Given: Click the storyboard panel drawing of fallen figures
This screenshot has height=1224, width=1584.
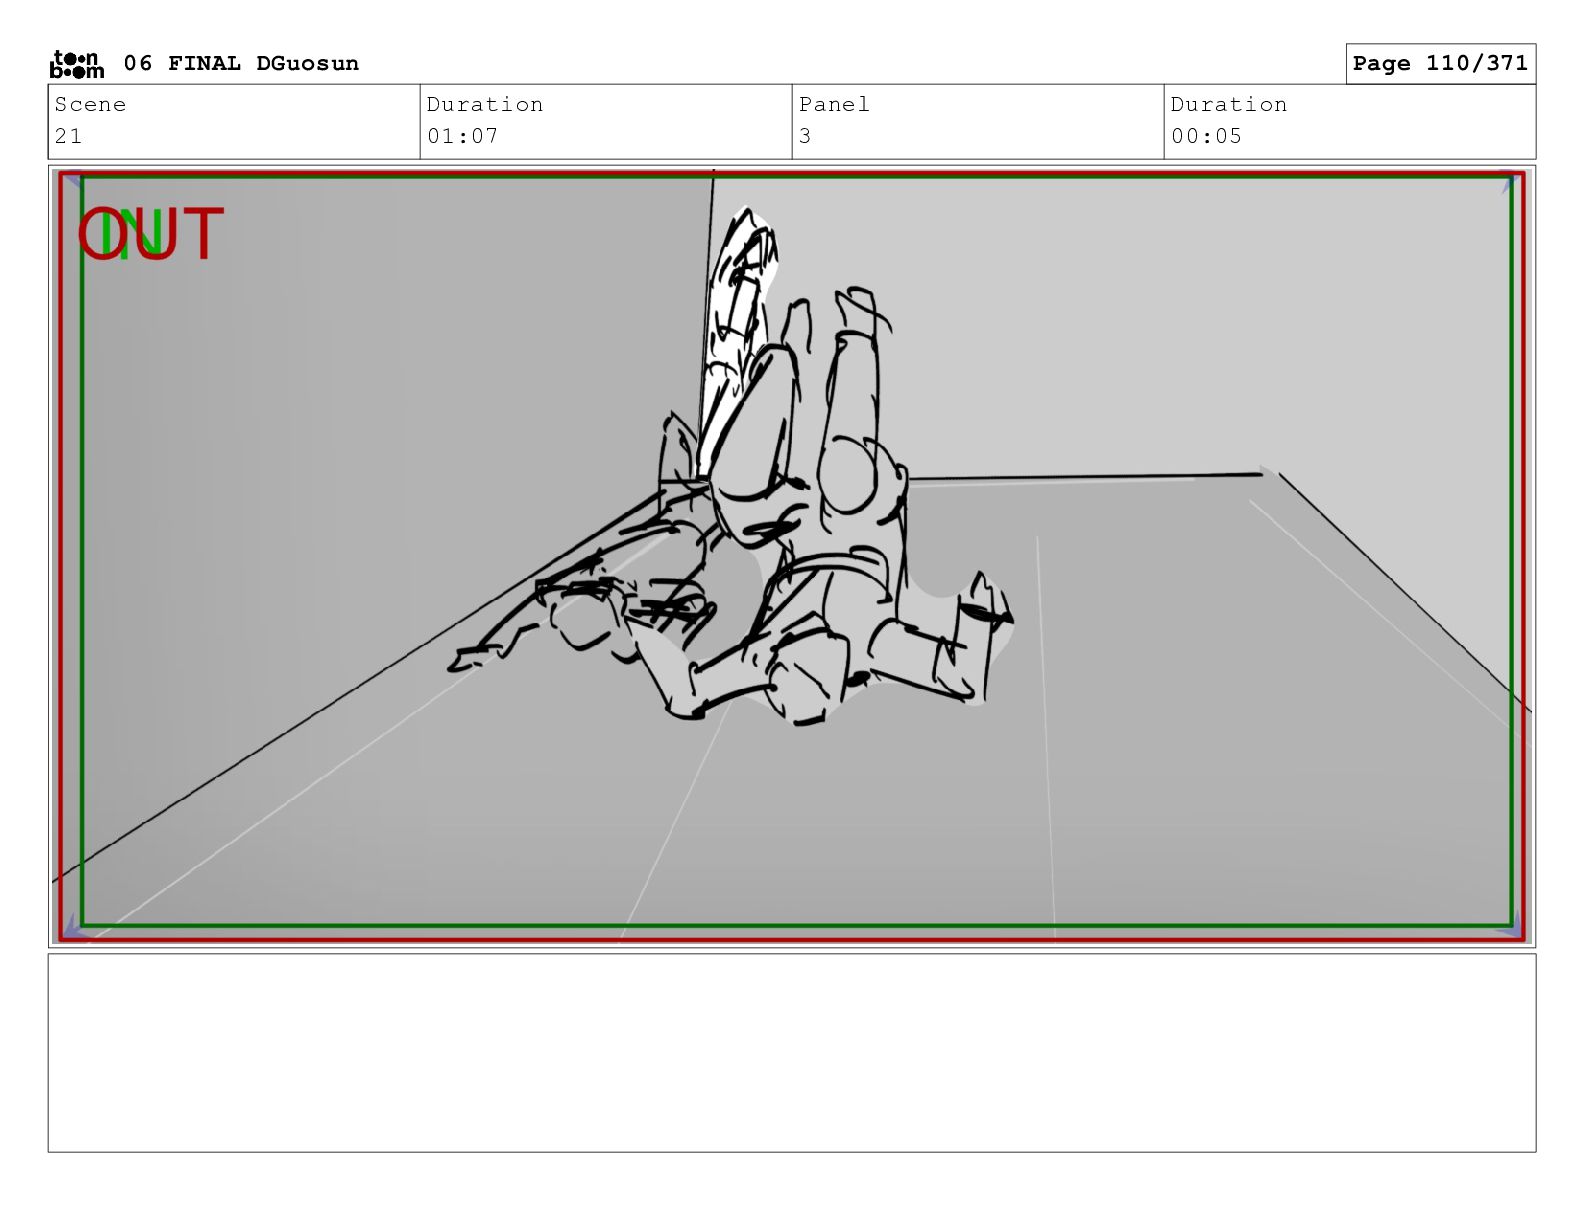Looking at the screenshot, I should [792, 556].
